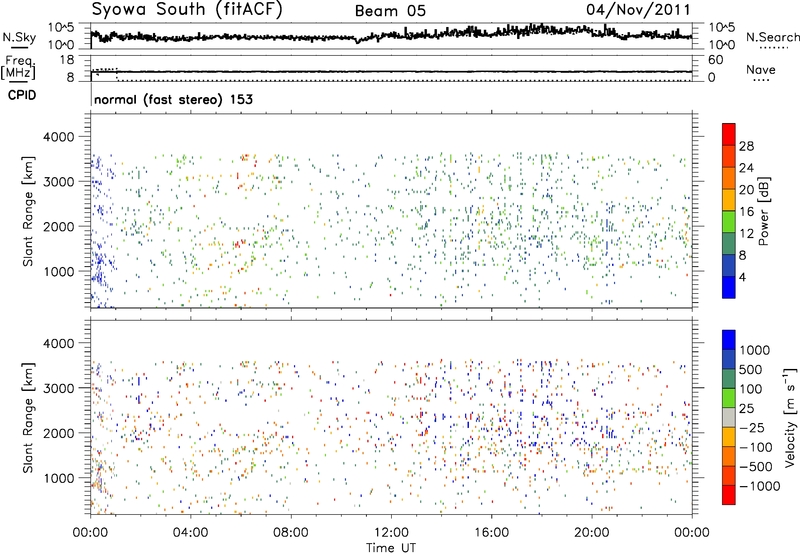Click the Velocity colorbar value '100'

[751, 389]
